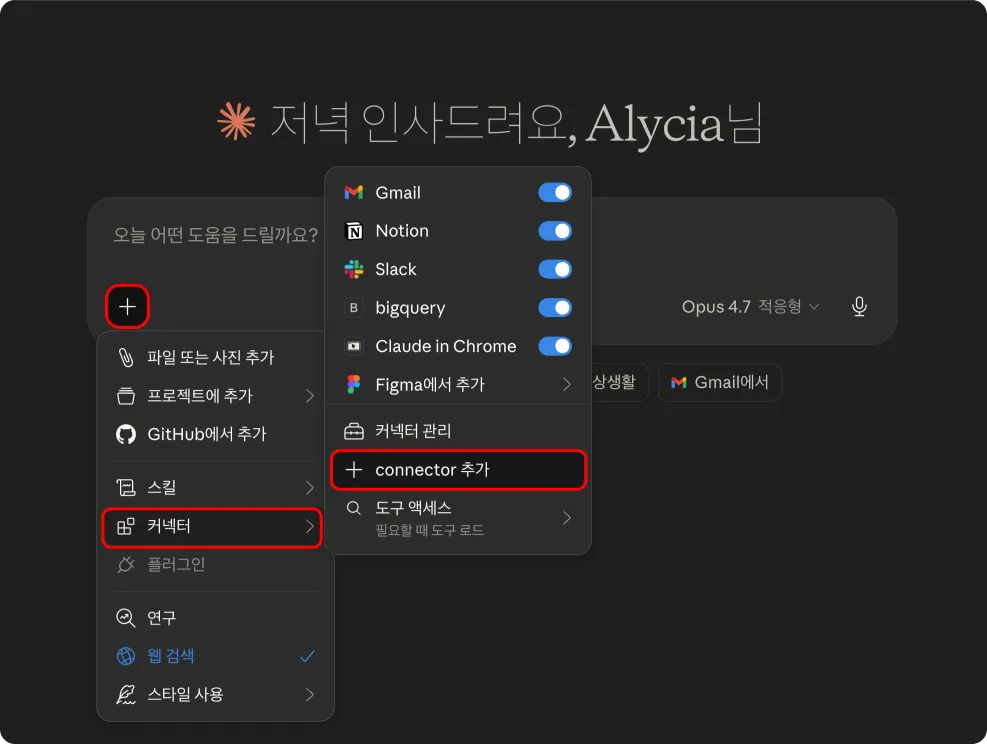This screenshot has width=987, height=744.
Task: Select GitHub에서 추가 menu item
Action: [215, 434]
